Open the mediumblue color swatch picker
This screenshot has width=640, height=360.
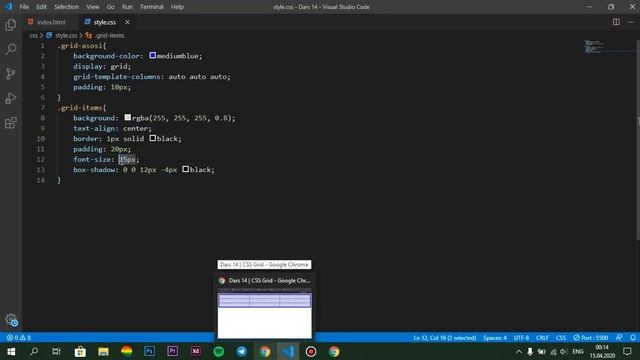pos(152,55)
